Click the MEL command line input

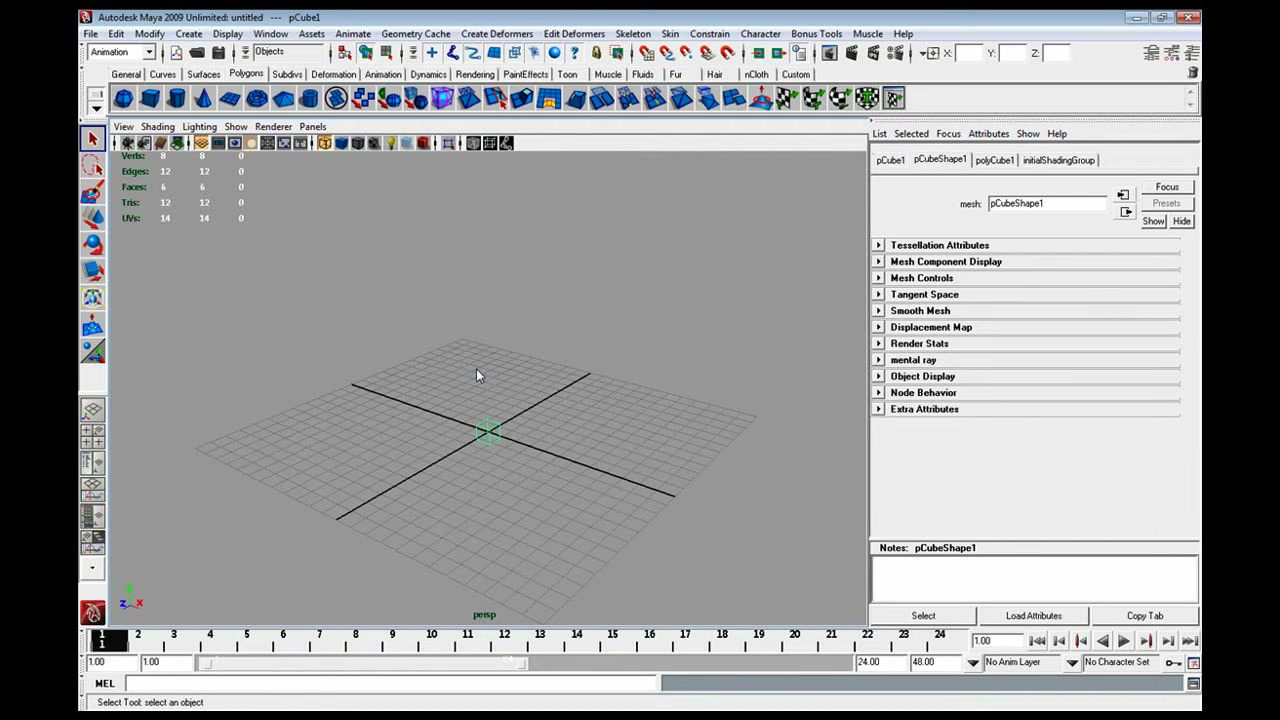[x=391, y=683]
